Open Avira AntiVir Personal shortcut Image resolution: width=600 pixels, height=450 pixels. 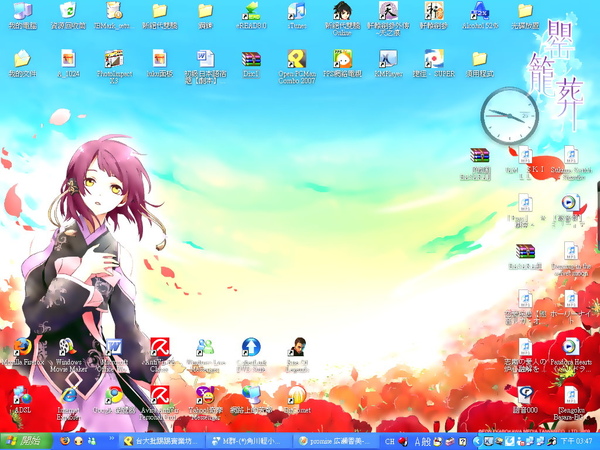[x=160, y=403]
